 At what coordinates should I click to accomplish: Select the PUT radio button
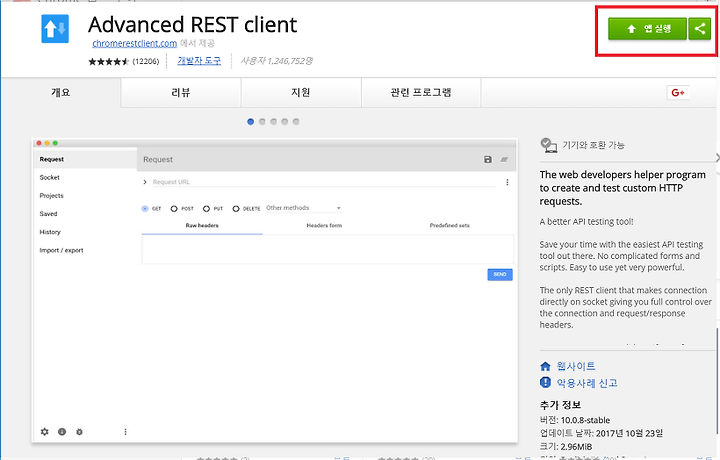pyautogui.click(x=207, y=208)
